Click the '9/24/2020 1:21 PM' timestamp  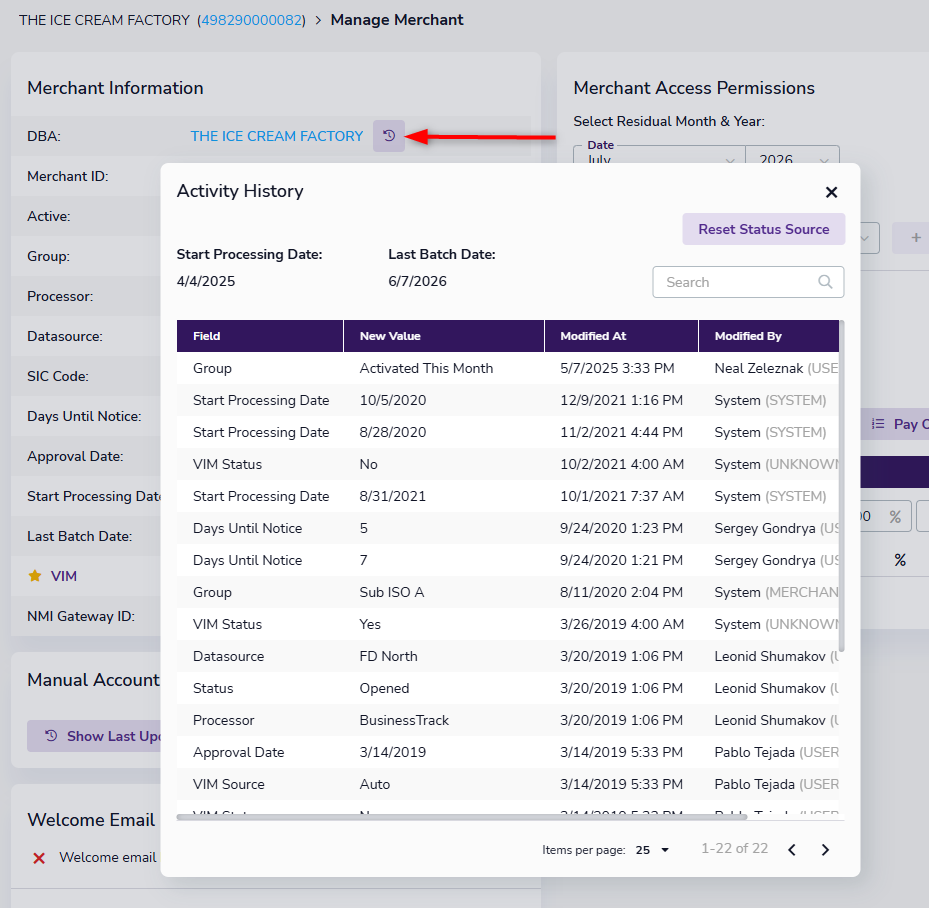(x=622, y=560)
